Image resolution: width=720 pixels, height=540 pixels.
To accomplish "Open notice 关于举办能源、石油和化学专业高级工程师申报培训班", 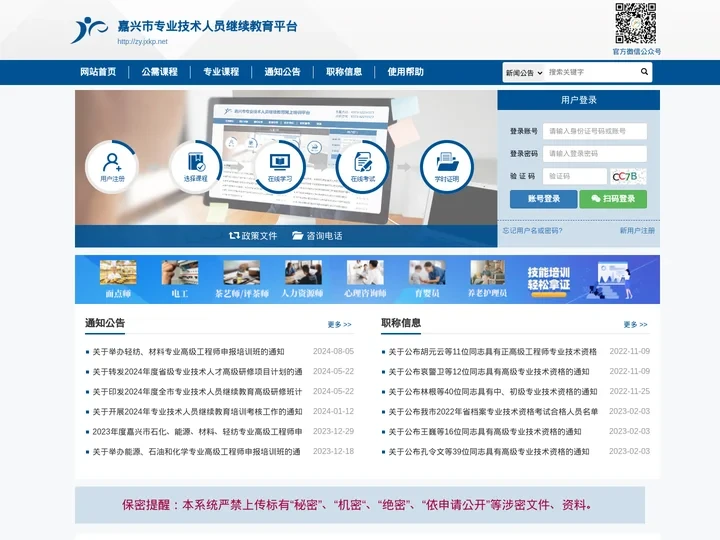I will tap(197, 452).
